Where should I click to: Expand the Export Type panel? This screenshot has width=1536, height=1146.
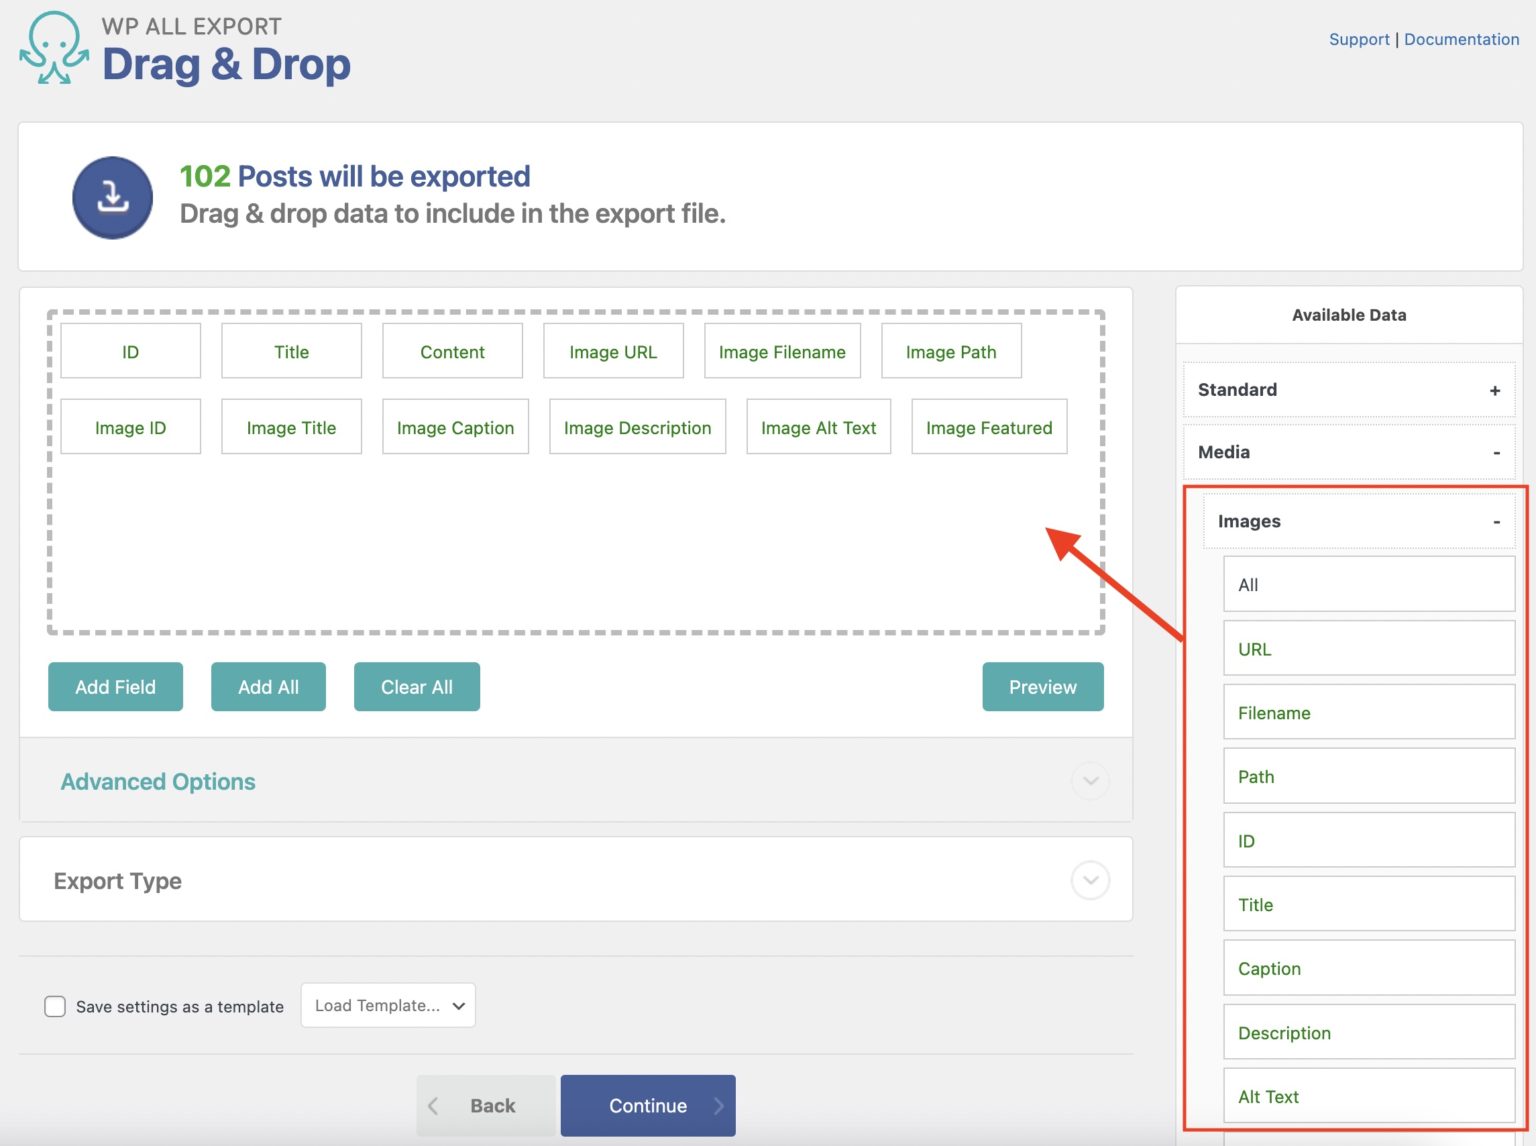coord(1090,880)
